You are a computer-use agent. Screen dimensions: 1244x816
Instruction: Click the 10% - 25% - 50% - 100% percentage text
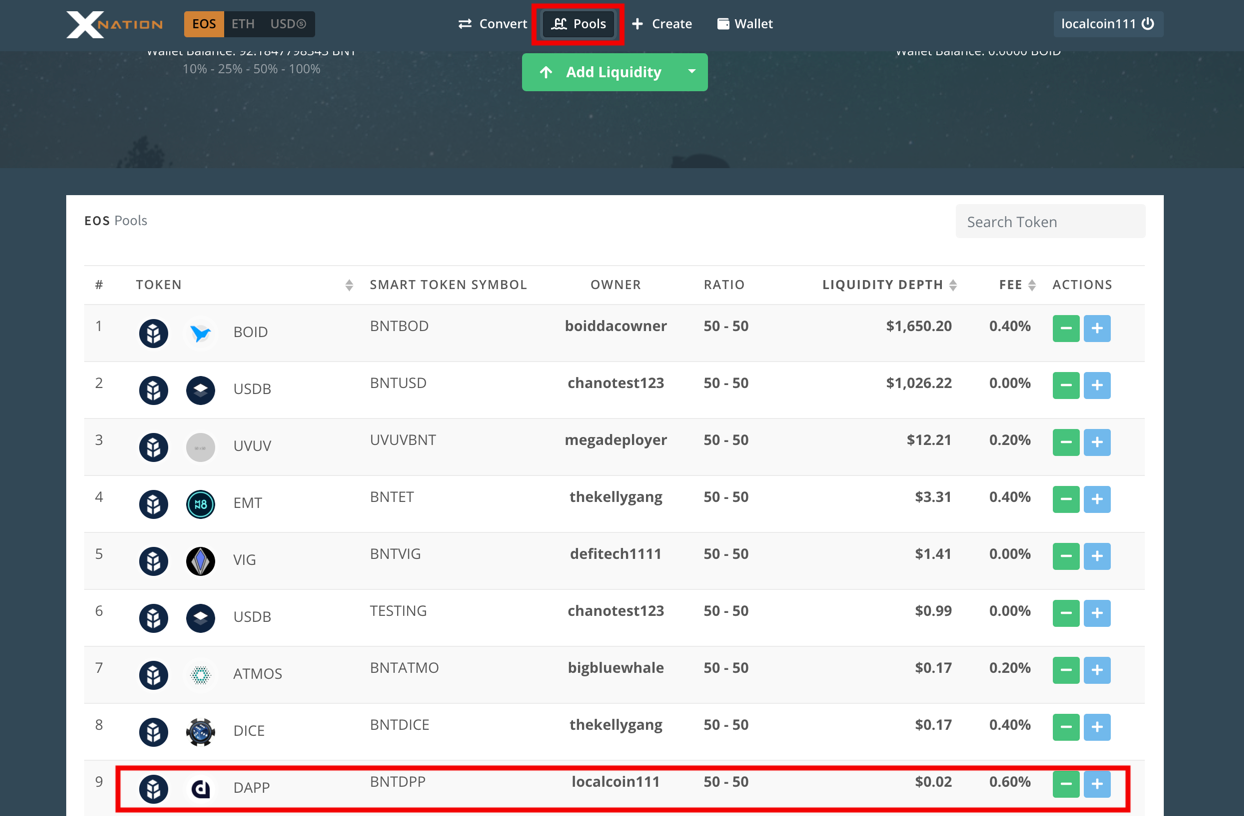[251, 69]
